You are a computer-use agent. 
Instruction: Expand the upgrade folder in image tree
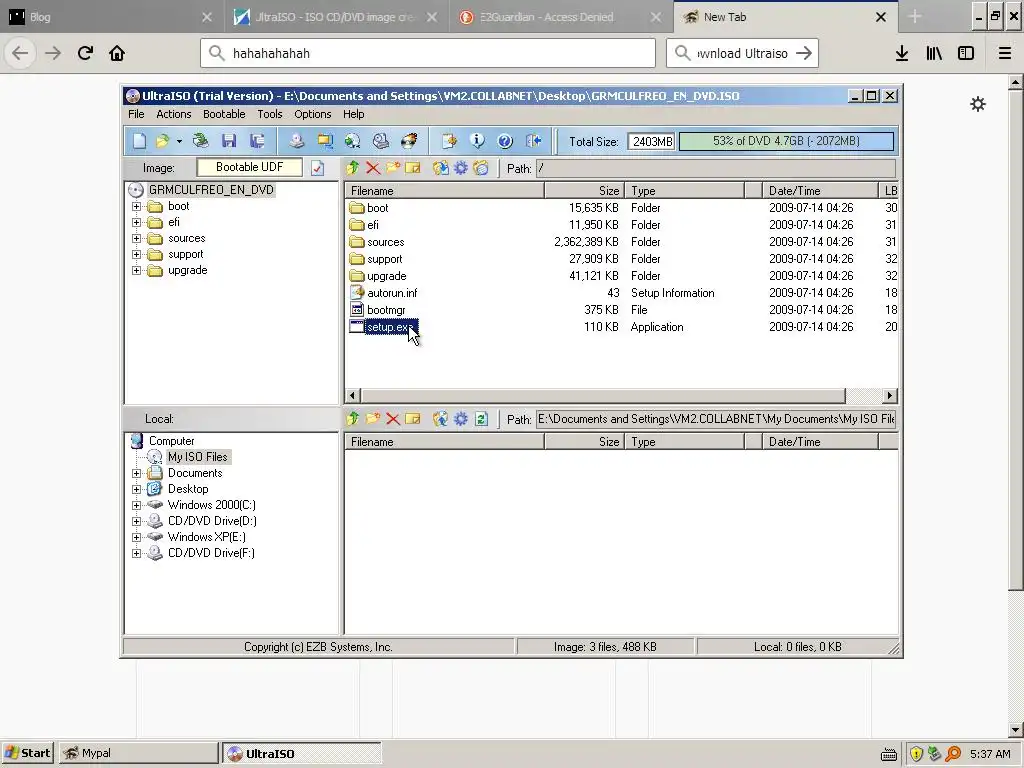136,270
